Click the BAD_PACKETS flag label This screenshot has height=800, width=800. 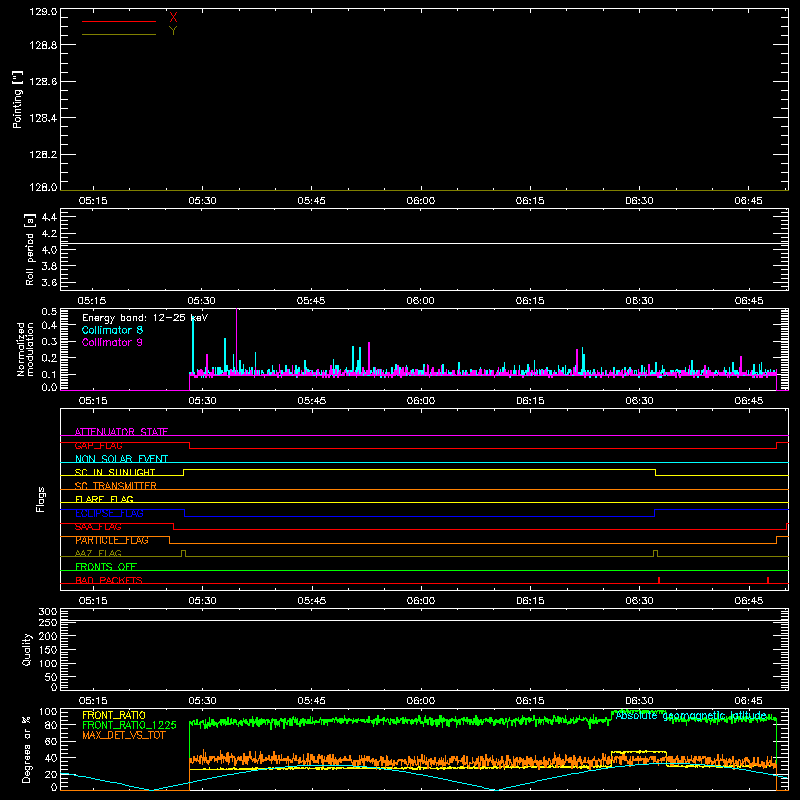109,580
